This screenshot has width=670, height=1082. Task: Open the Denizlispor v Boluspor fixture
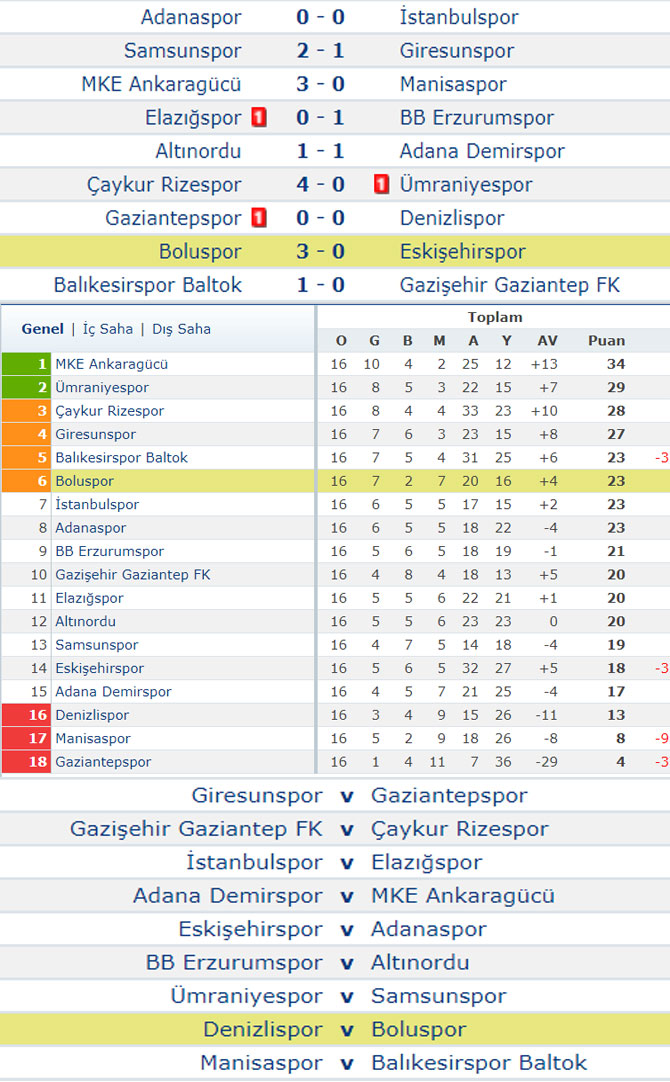335,1029
